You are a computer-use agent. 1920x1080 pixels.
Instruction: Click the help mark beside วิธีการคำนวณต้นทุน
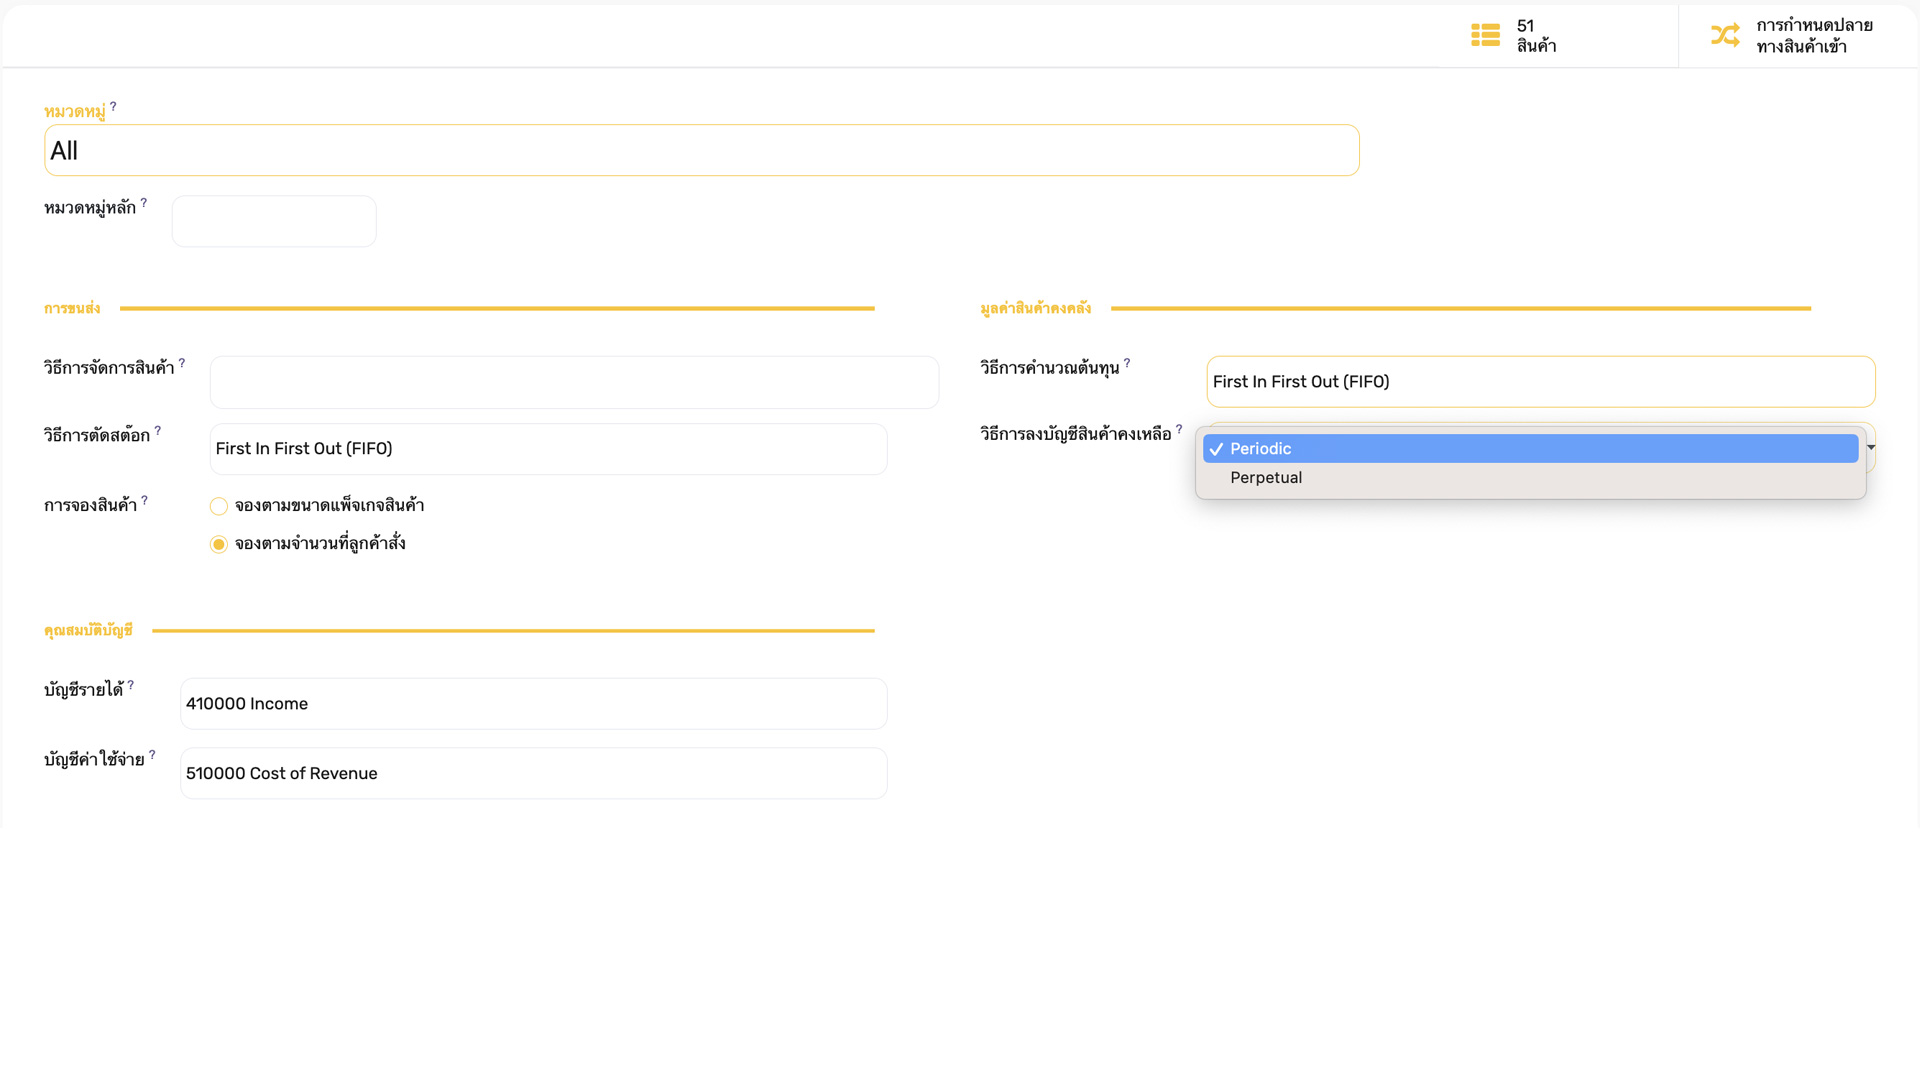pos(1127,363)
